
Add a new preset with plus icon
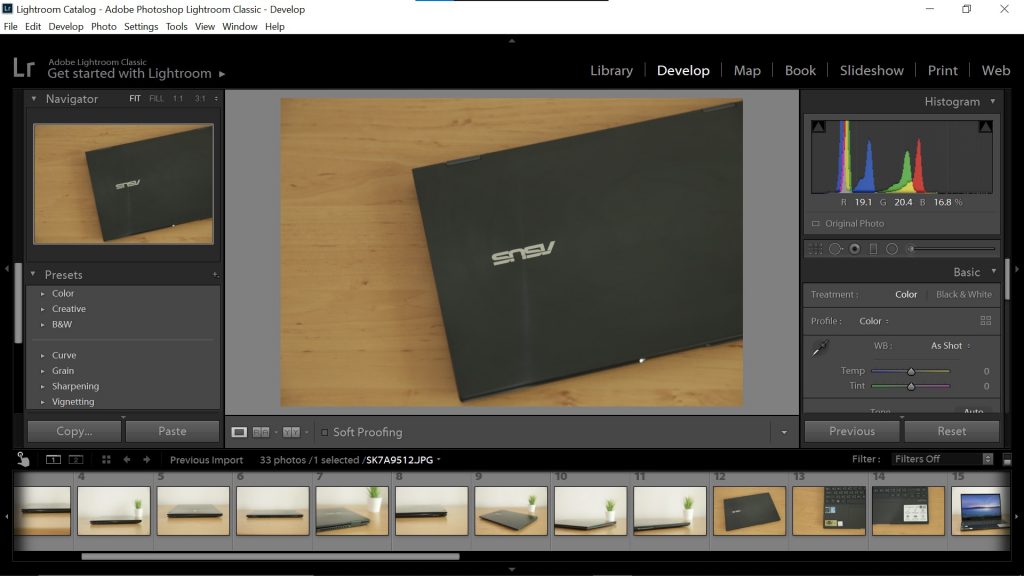tap(215, 275)
